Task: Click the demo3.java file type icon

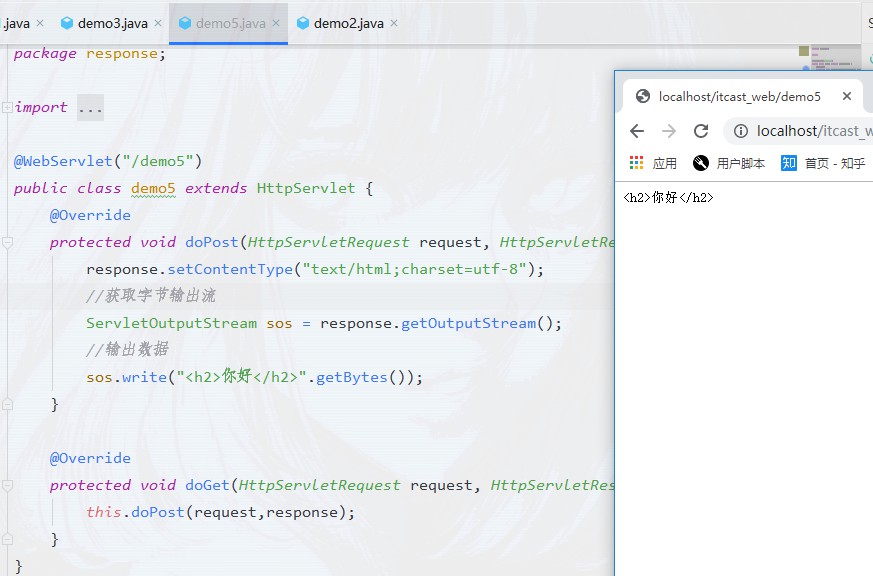Action: (x=67, y=23)
